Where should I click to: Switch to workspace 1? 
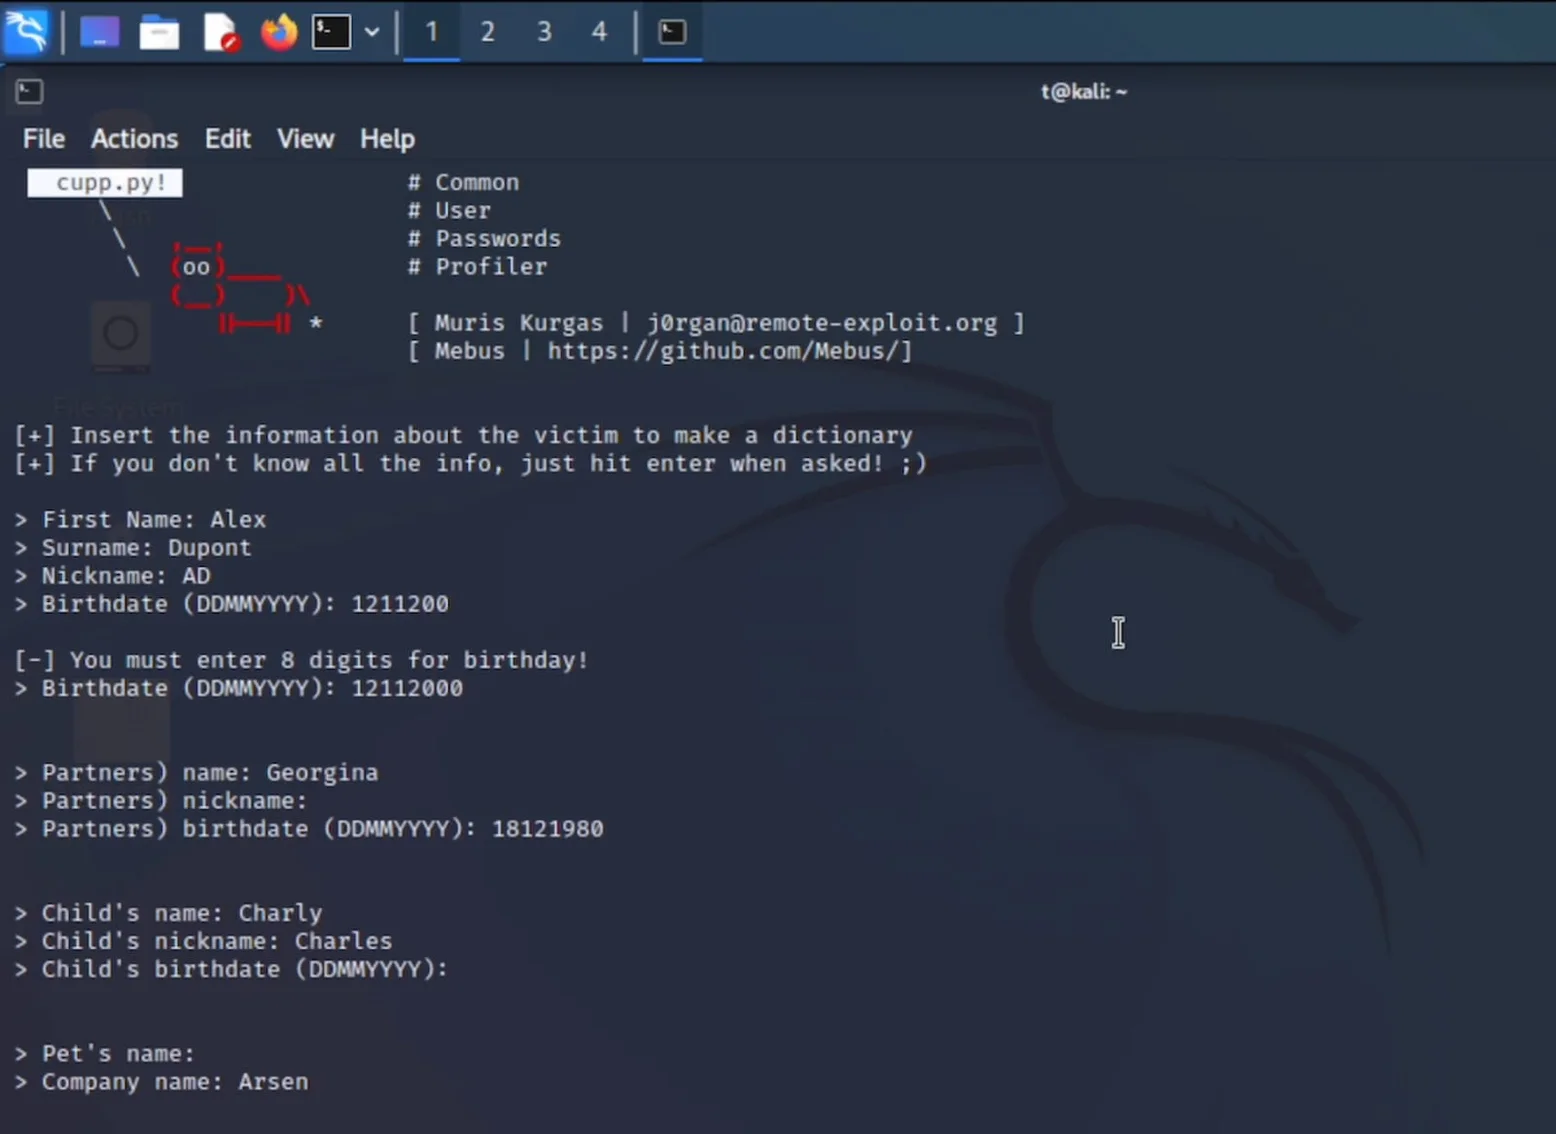[432, 32]
